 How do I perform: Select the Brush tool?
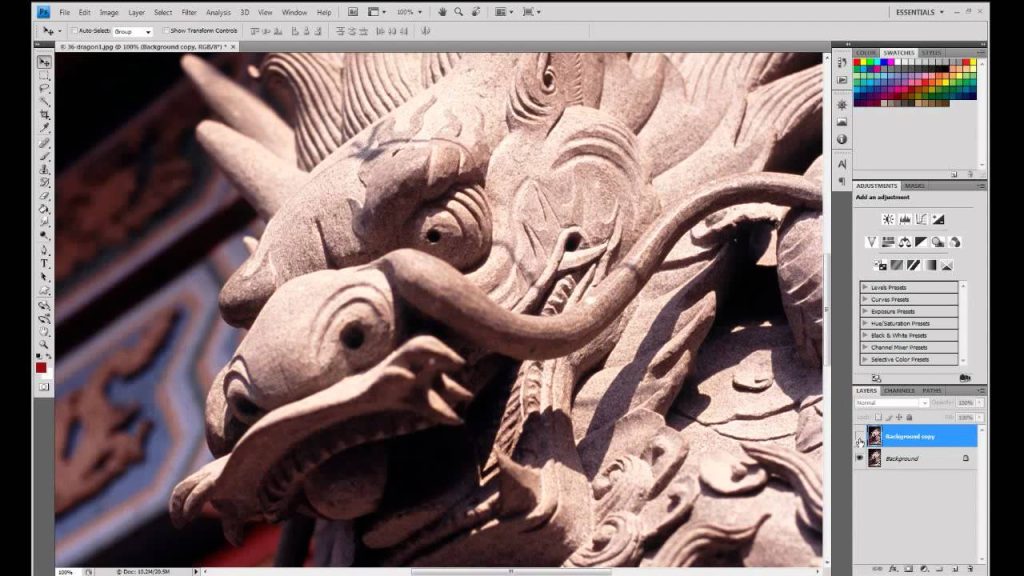coord(44,156)
